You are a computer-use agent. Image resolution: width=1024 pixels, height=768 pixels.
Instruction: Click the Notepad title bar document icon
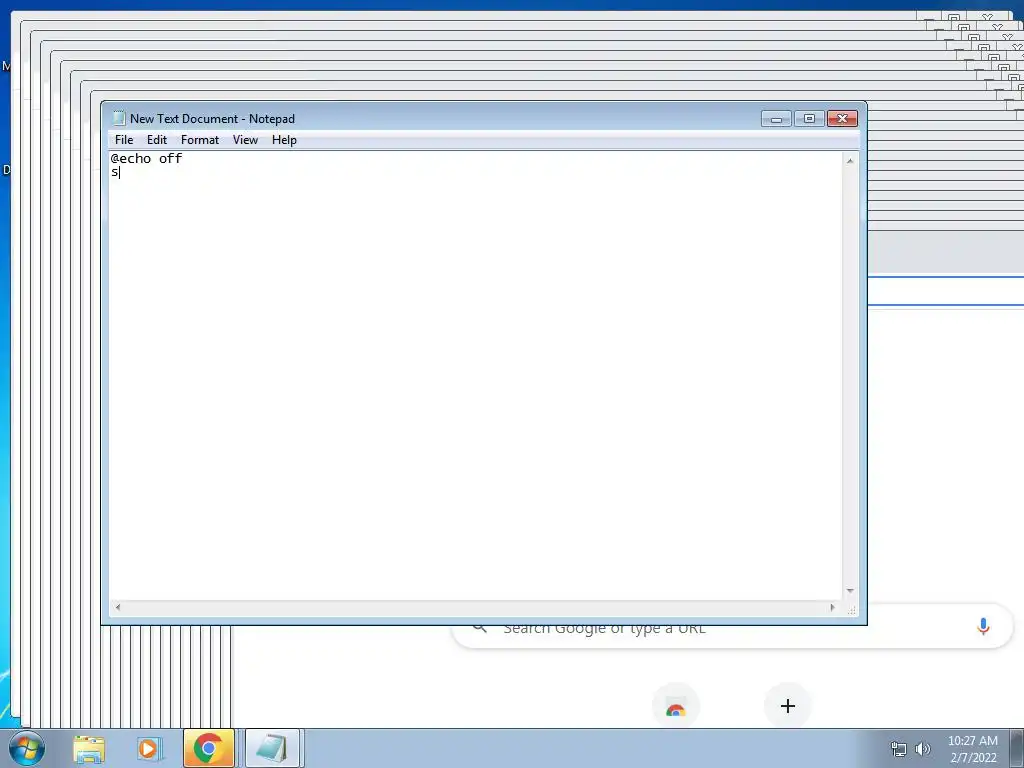118,118
